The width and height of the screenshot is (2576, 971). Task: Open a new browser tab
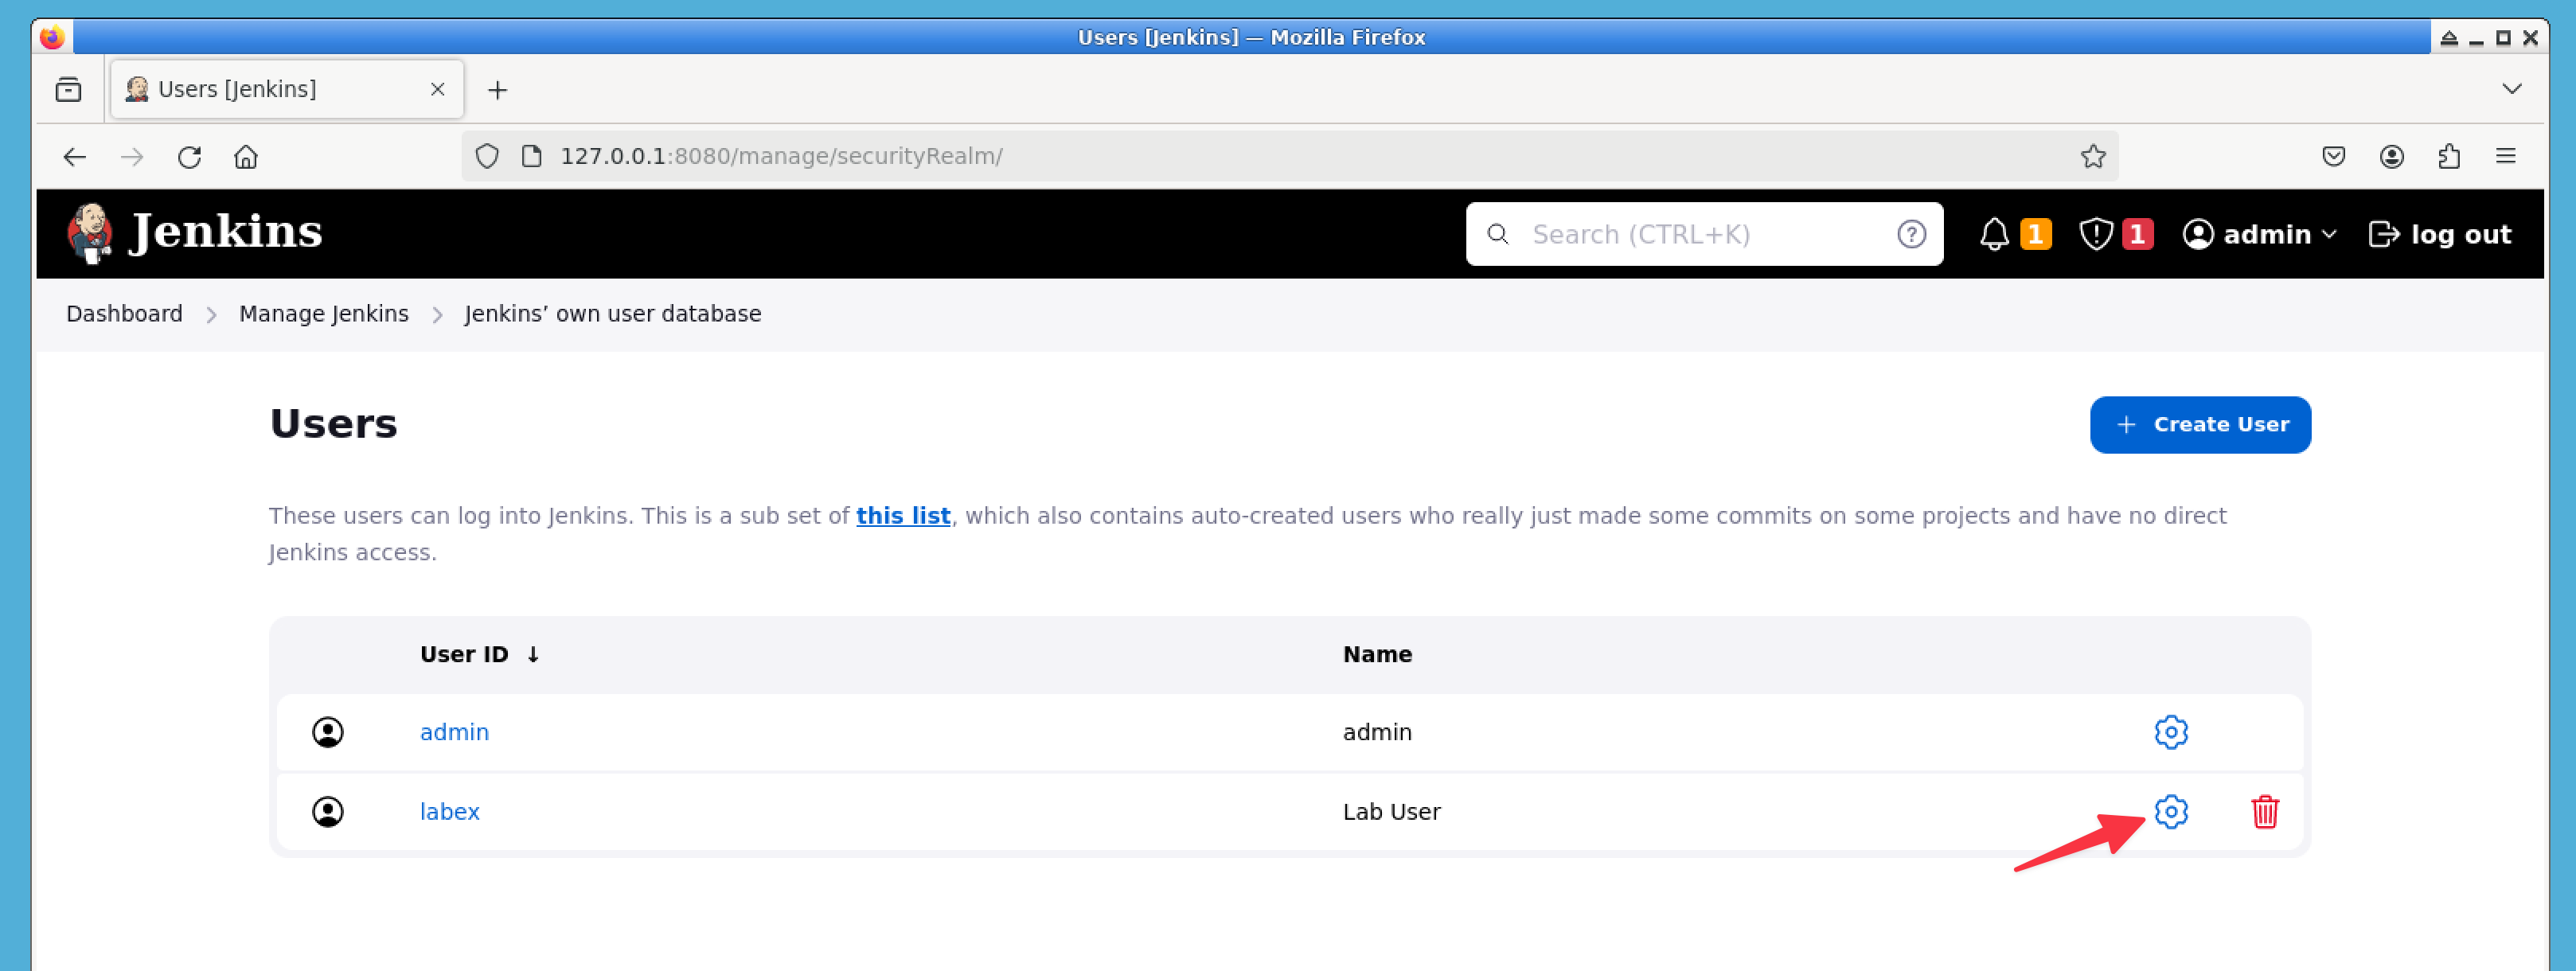pos(497,90)
